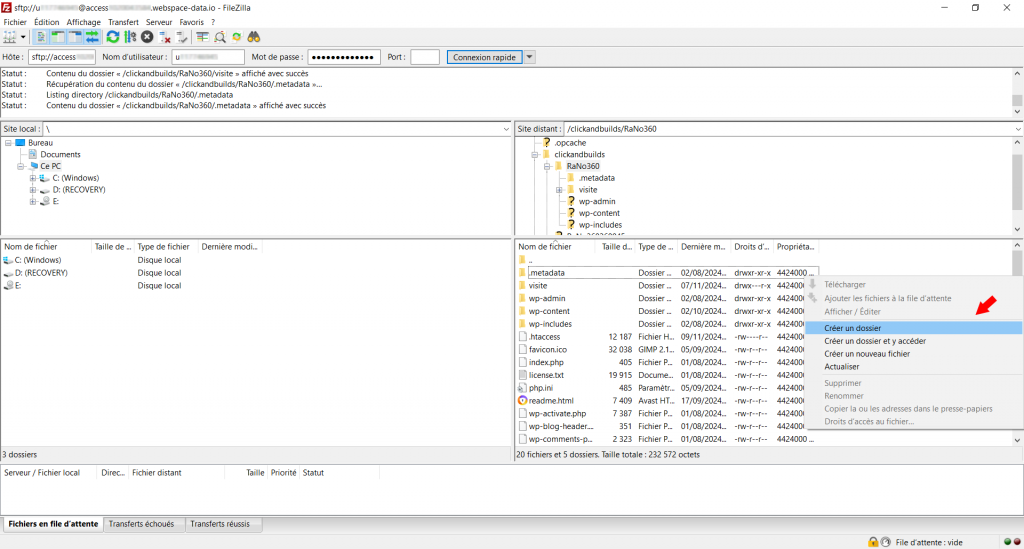Toggle the transfer queue display

tap(93, 37)
